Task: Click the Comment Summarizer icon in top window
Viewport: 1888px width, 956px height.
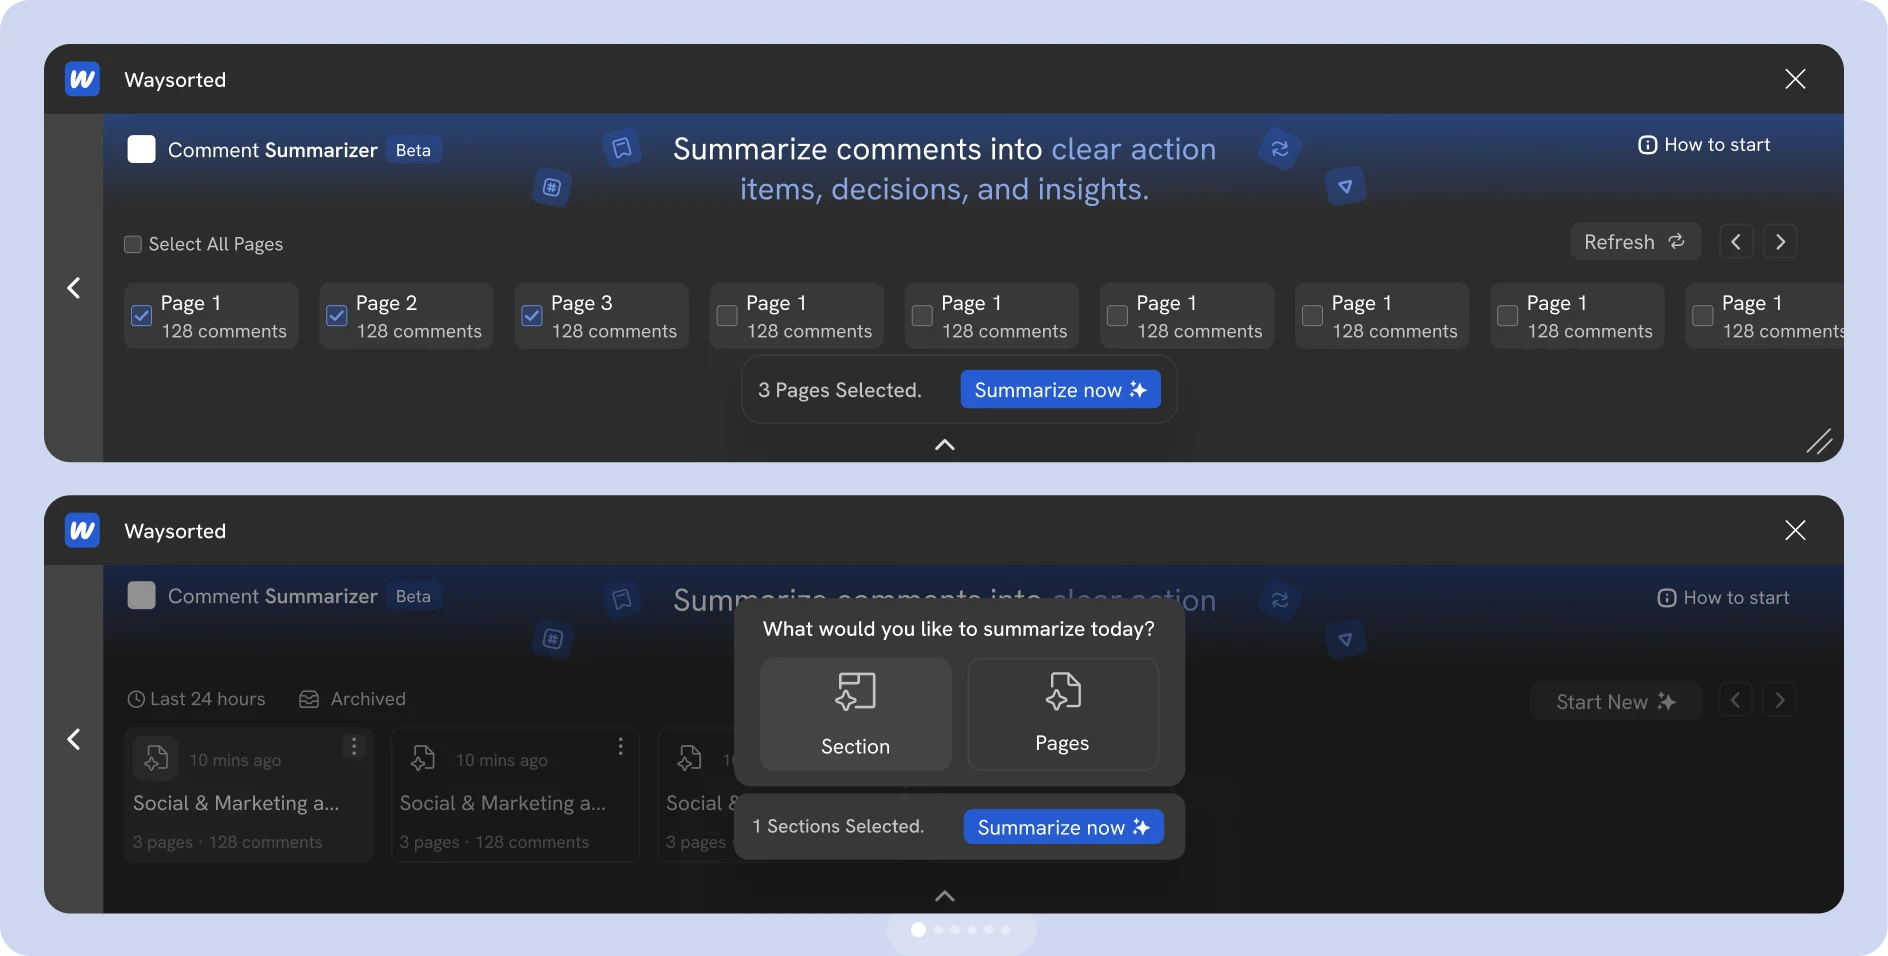Action: (x=142, y=150)
